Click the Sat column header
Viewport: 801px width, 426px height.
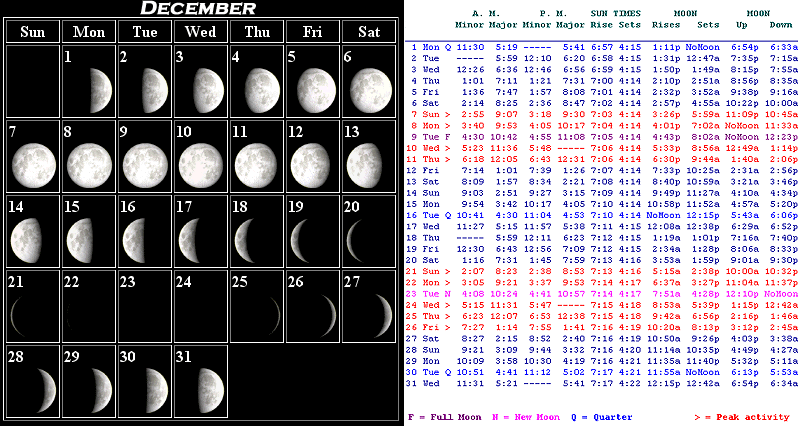tap(367, 32)
